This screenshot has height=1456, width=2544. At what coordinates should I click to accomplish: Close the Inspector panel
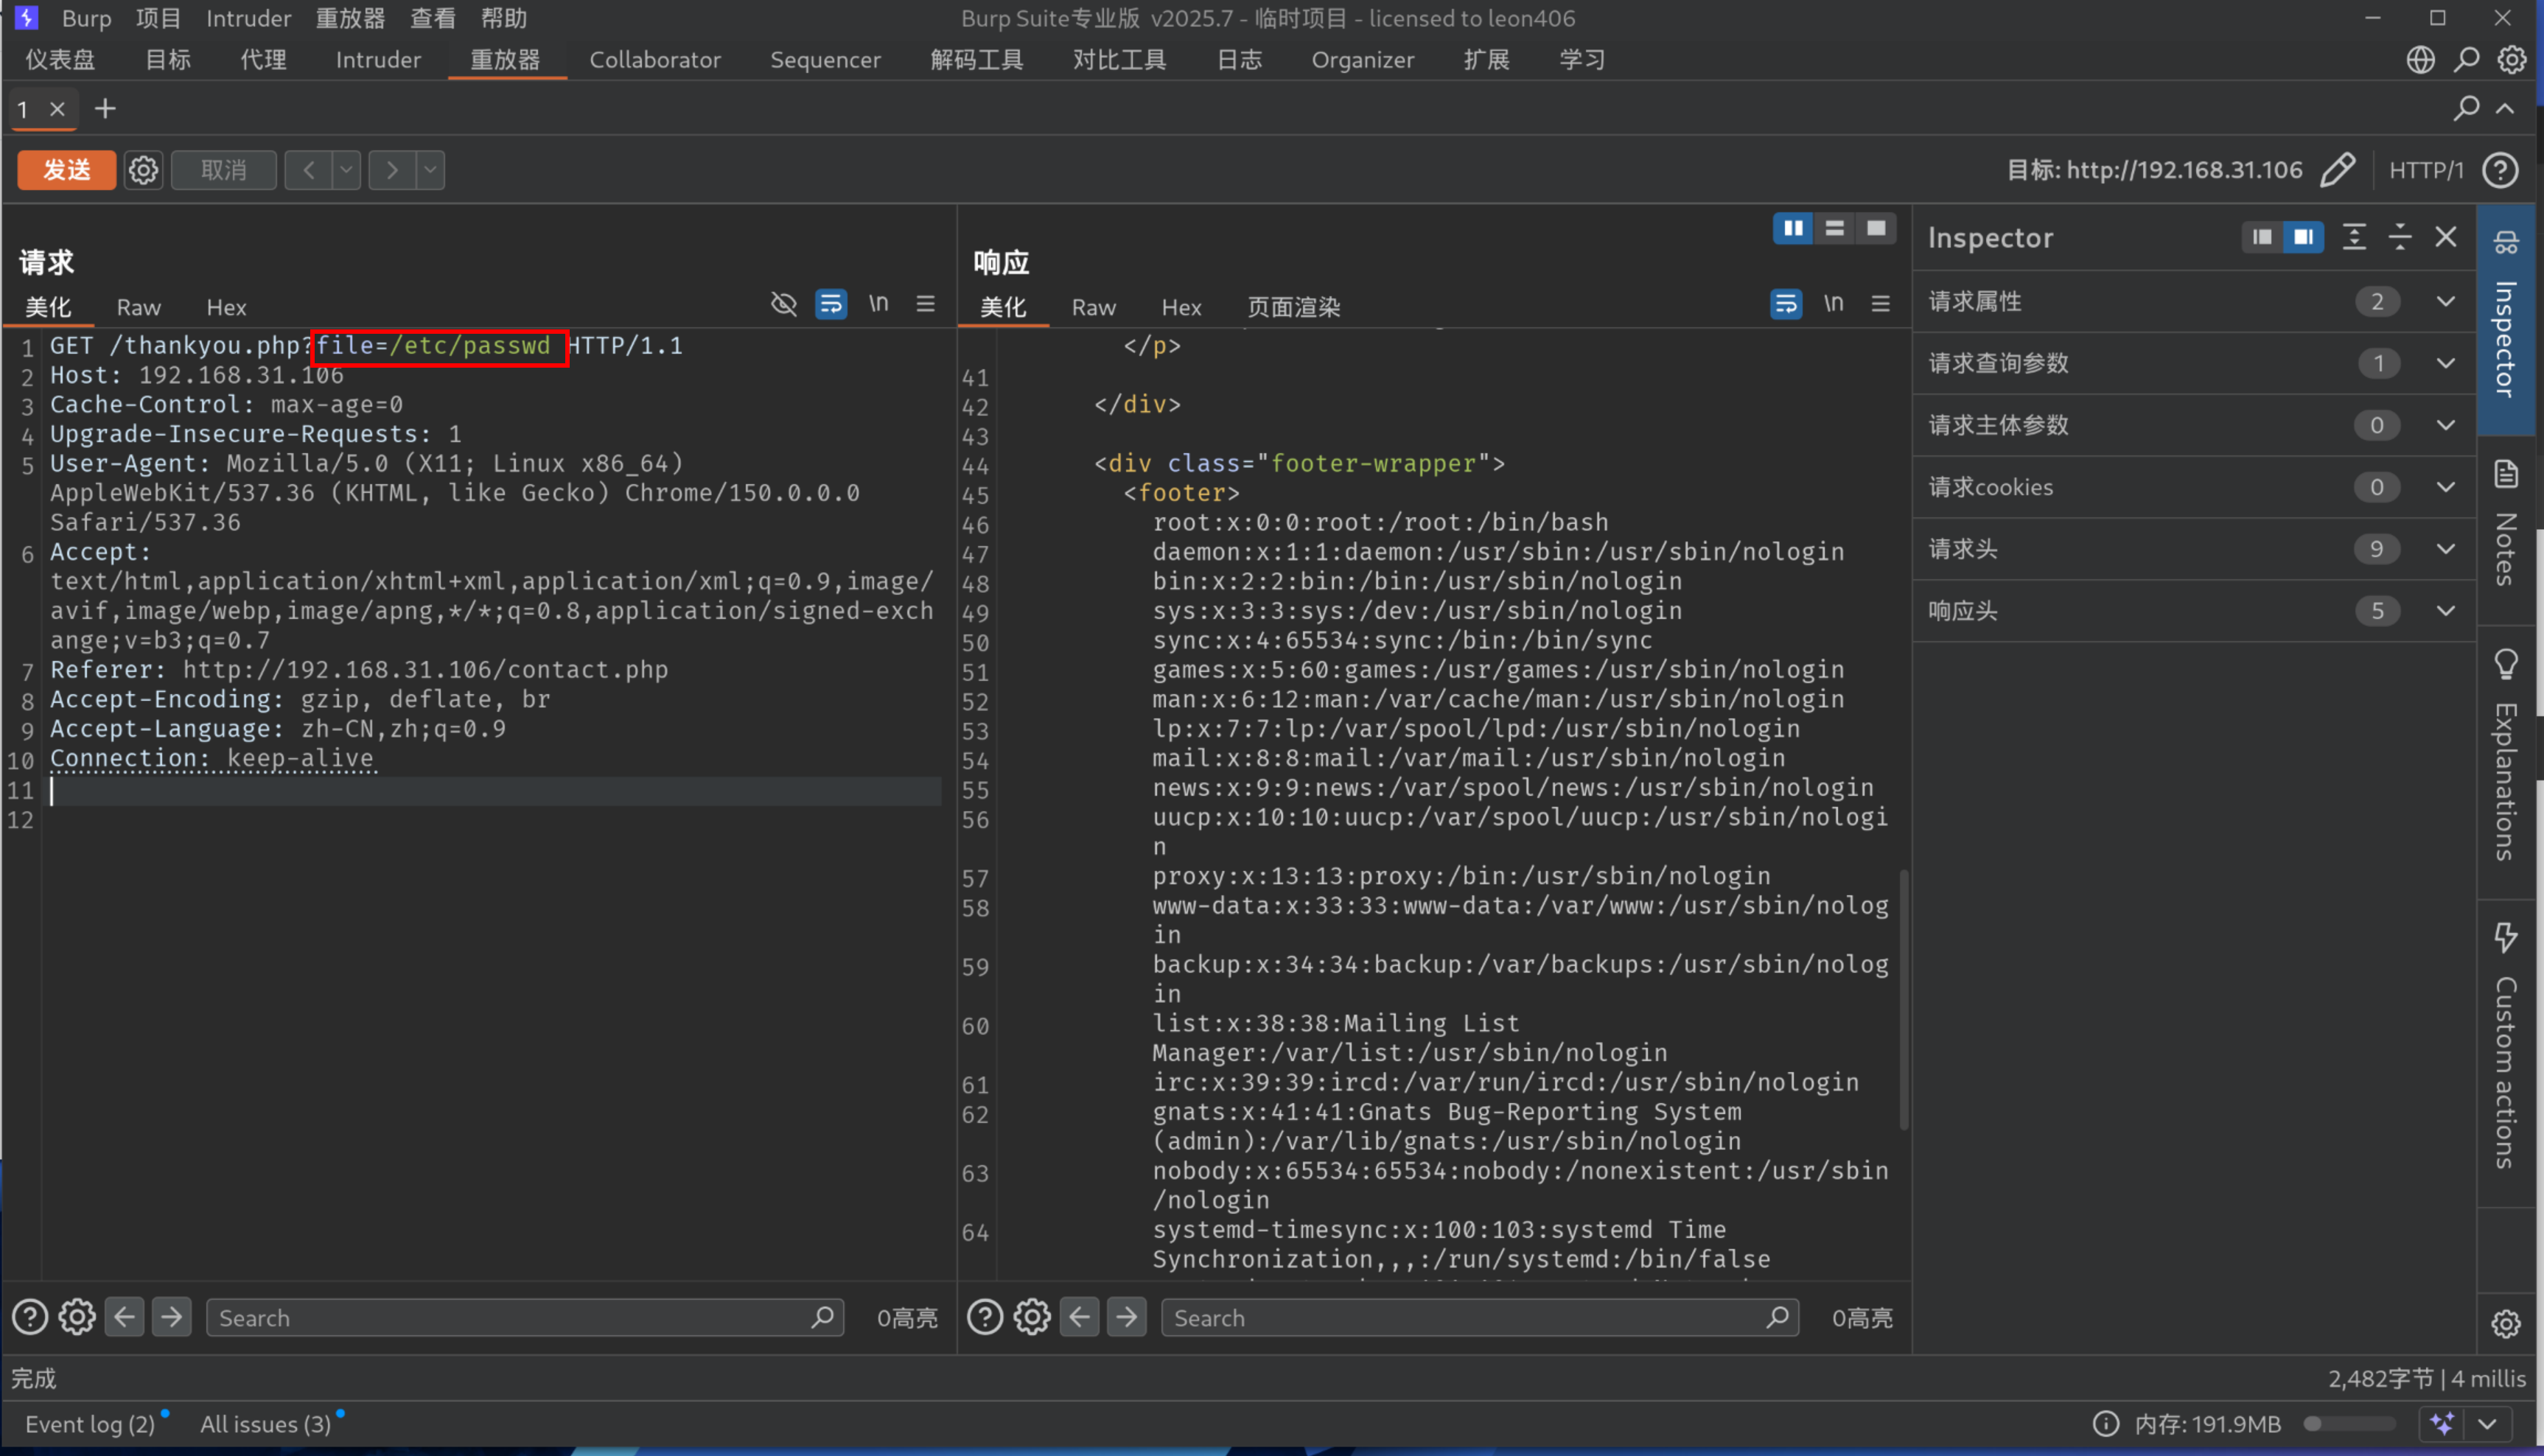[2446, 237]
